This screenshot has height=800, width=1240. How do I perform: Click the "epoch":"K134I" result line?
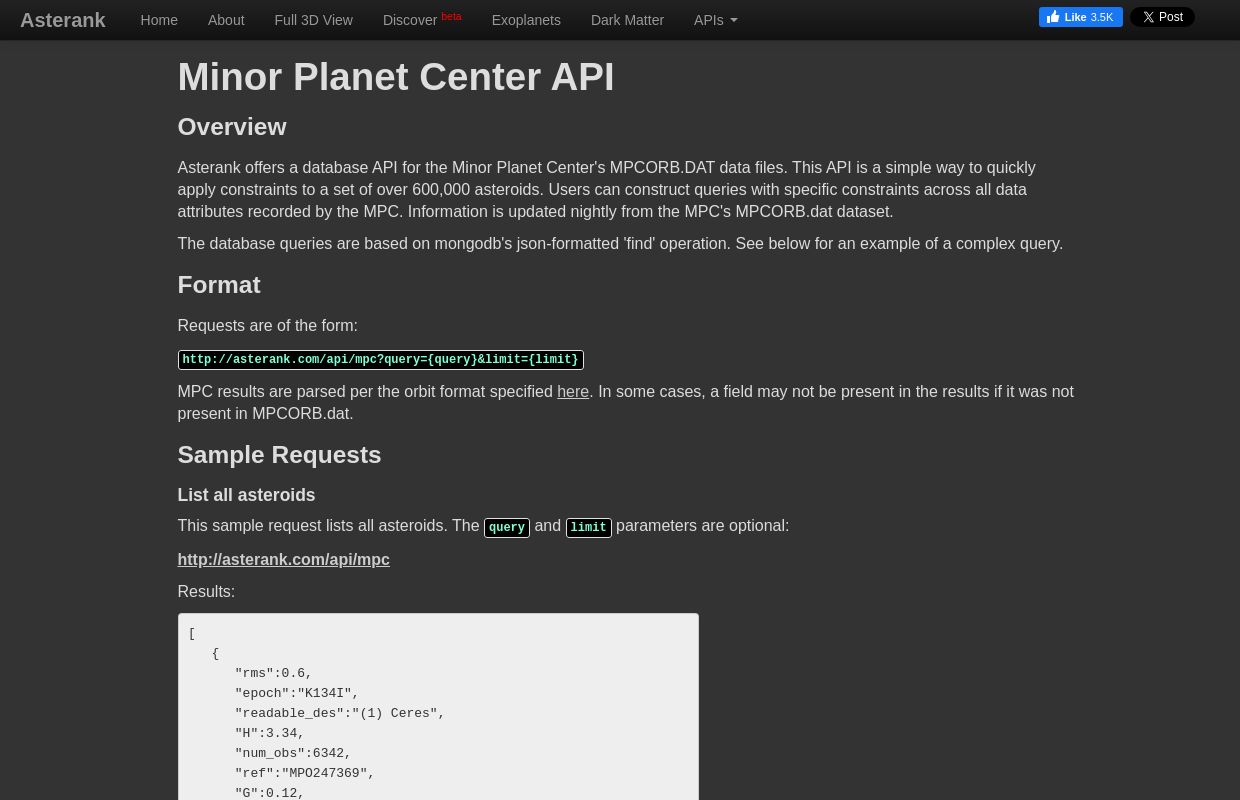click(297, 693)
